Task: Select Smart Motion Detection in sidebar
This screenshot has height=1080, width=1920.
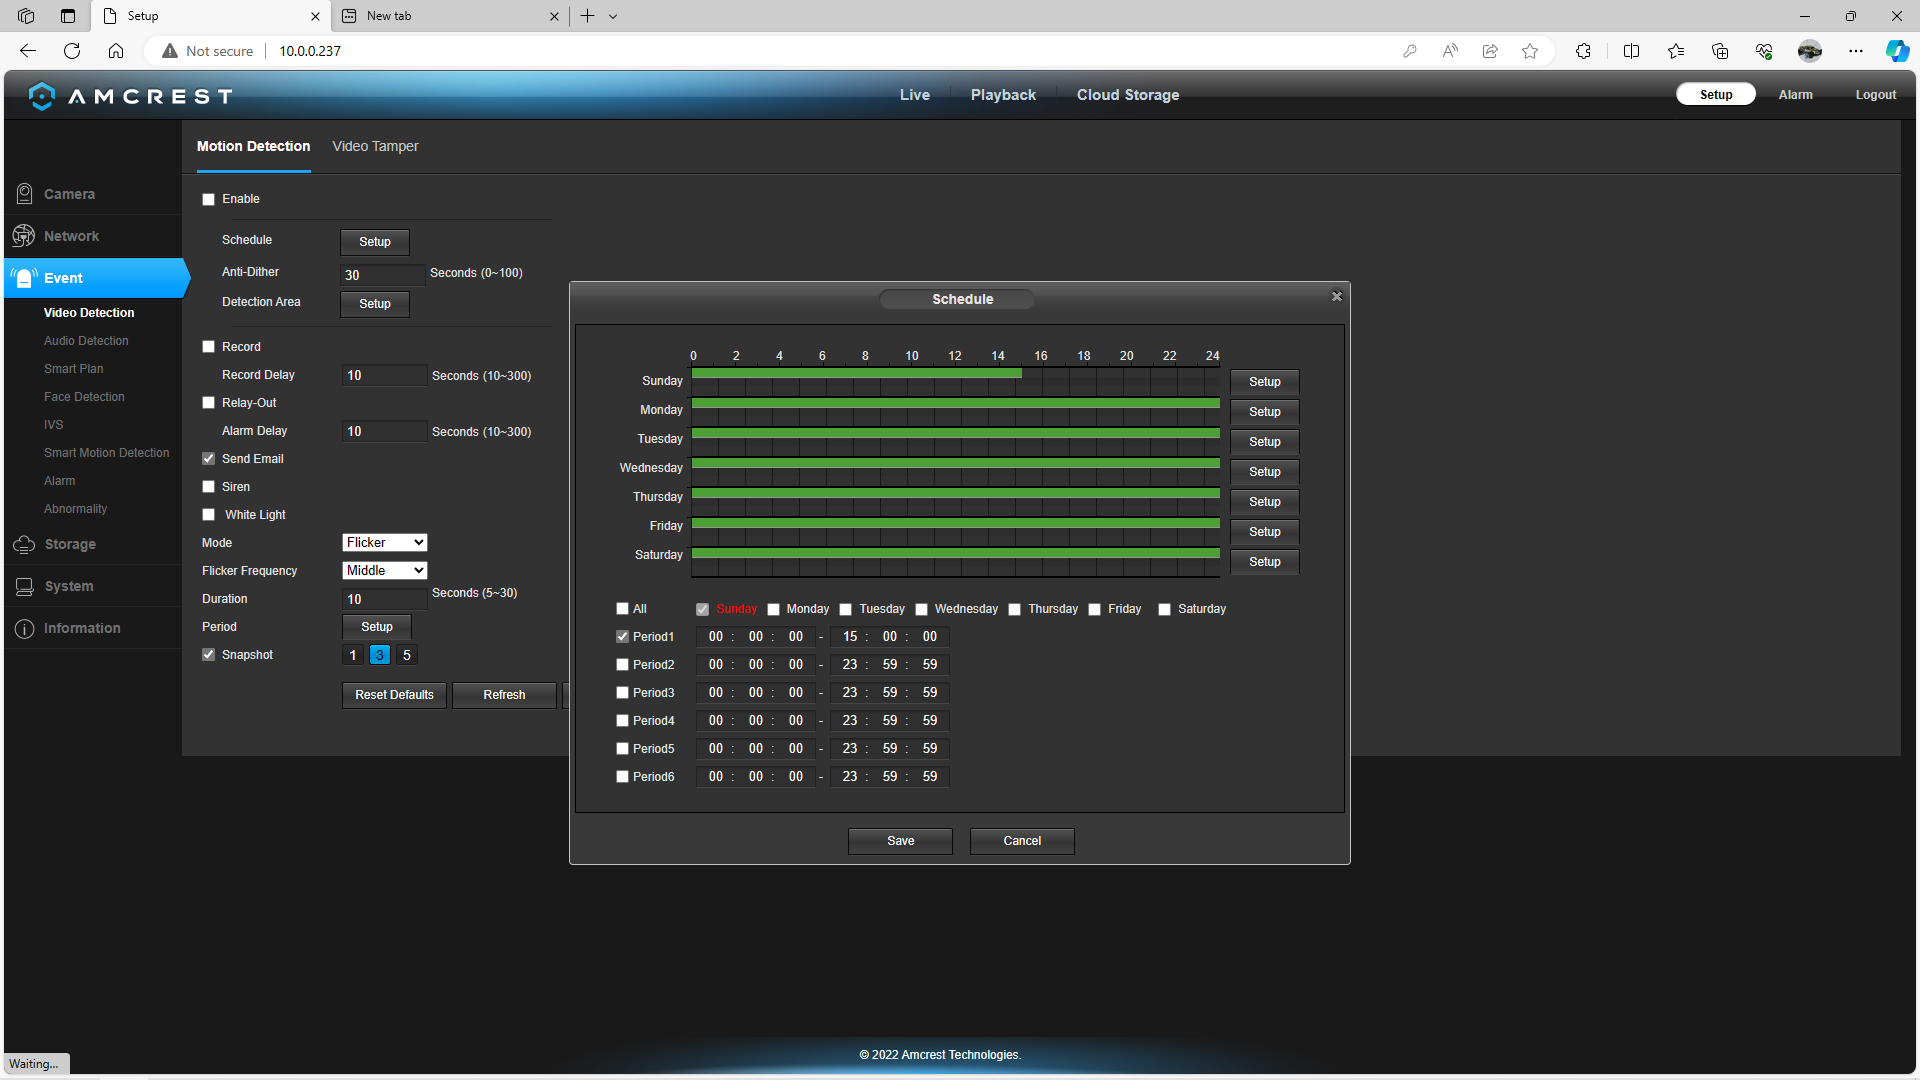Action: coord(107,453)
